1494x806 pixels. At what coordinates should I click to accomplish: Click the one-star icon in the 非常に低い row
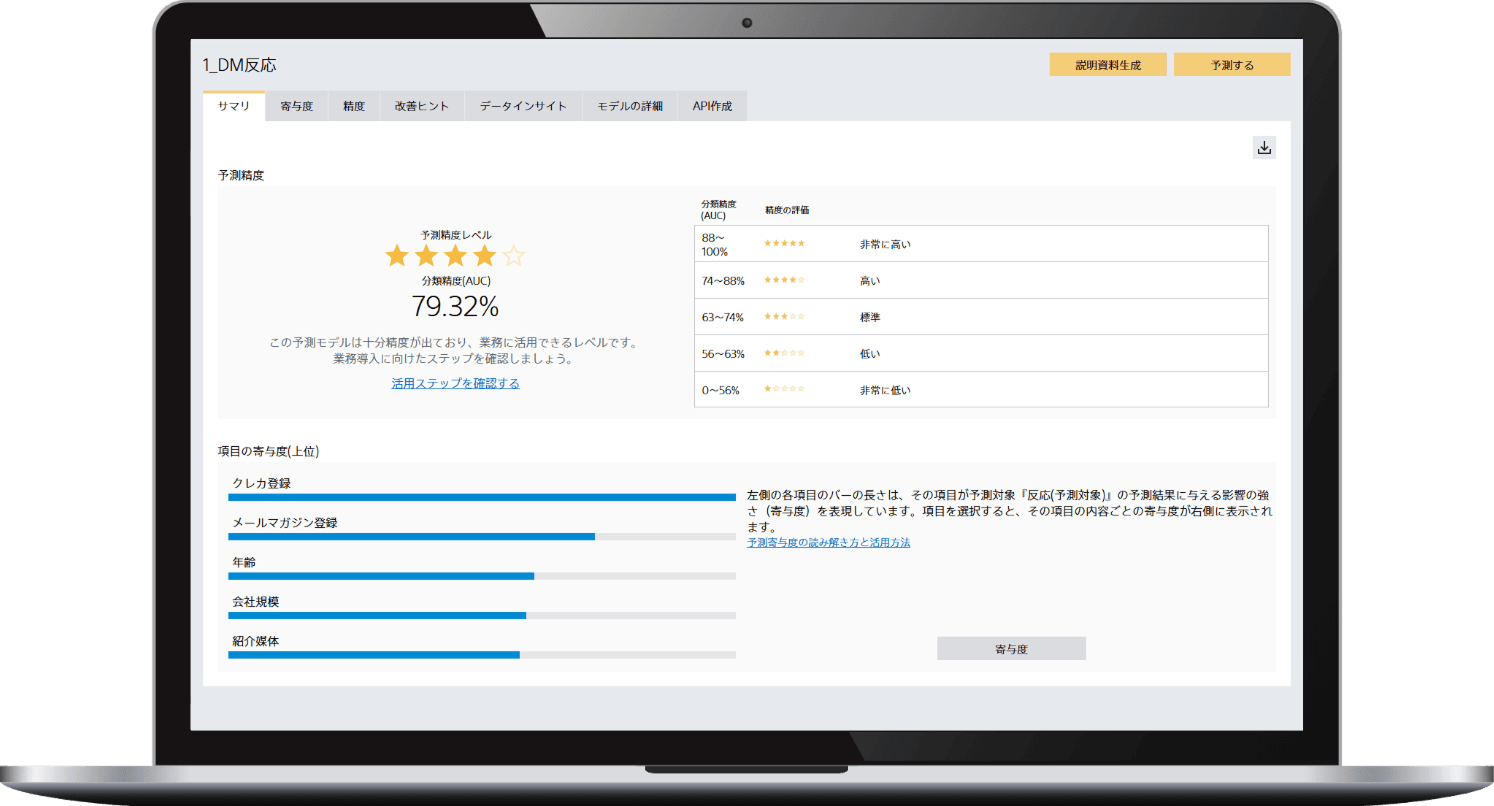784,390
